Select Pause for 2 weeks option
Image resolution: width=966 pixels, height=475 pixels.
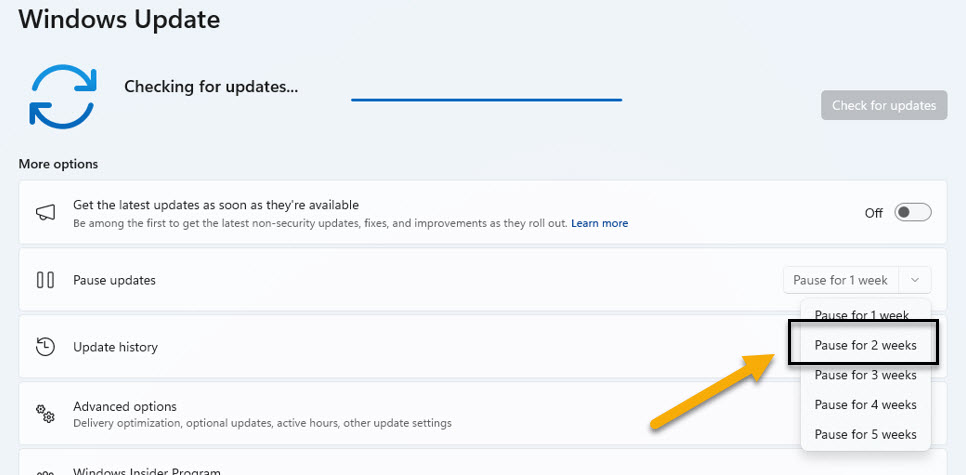tap(865, 346)
